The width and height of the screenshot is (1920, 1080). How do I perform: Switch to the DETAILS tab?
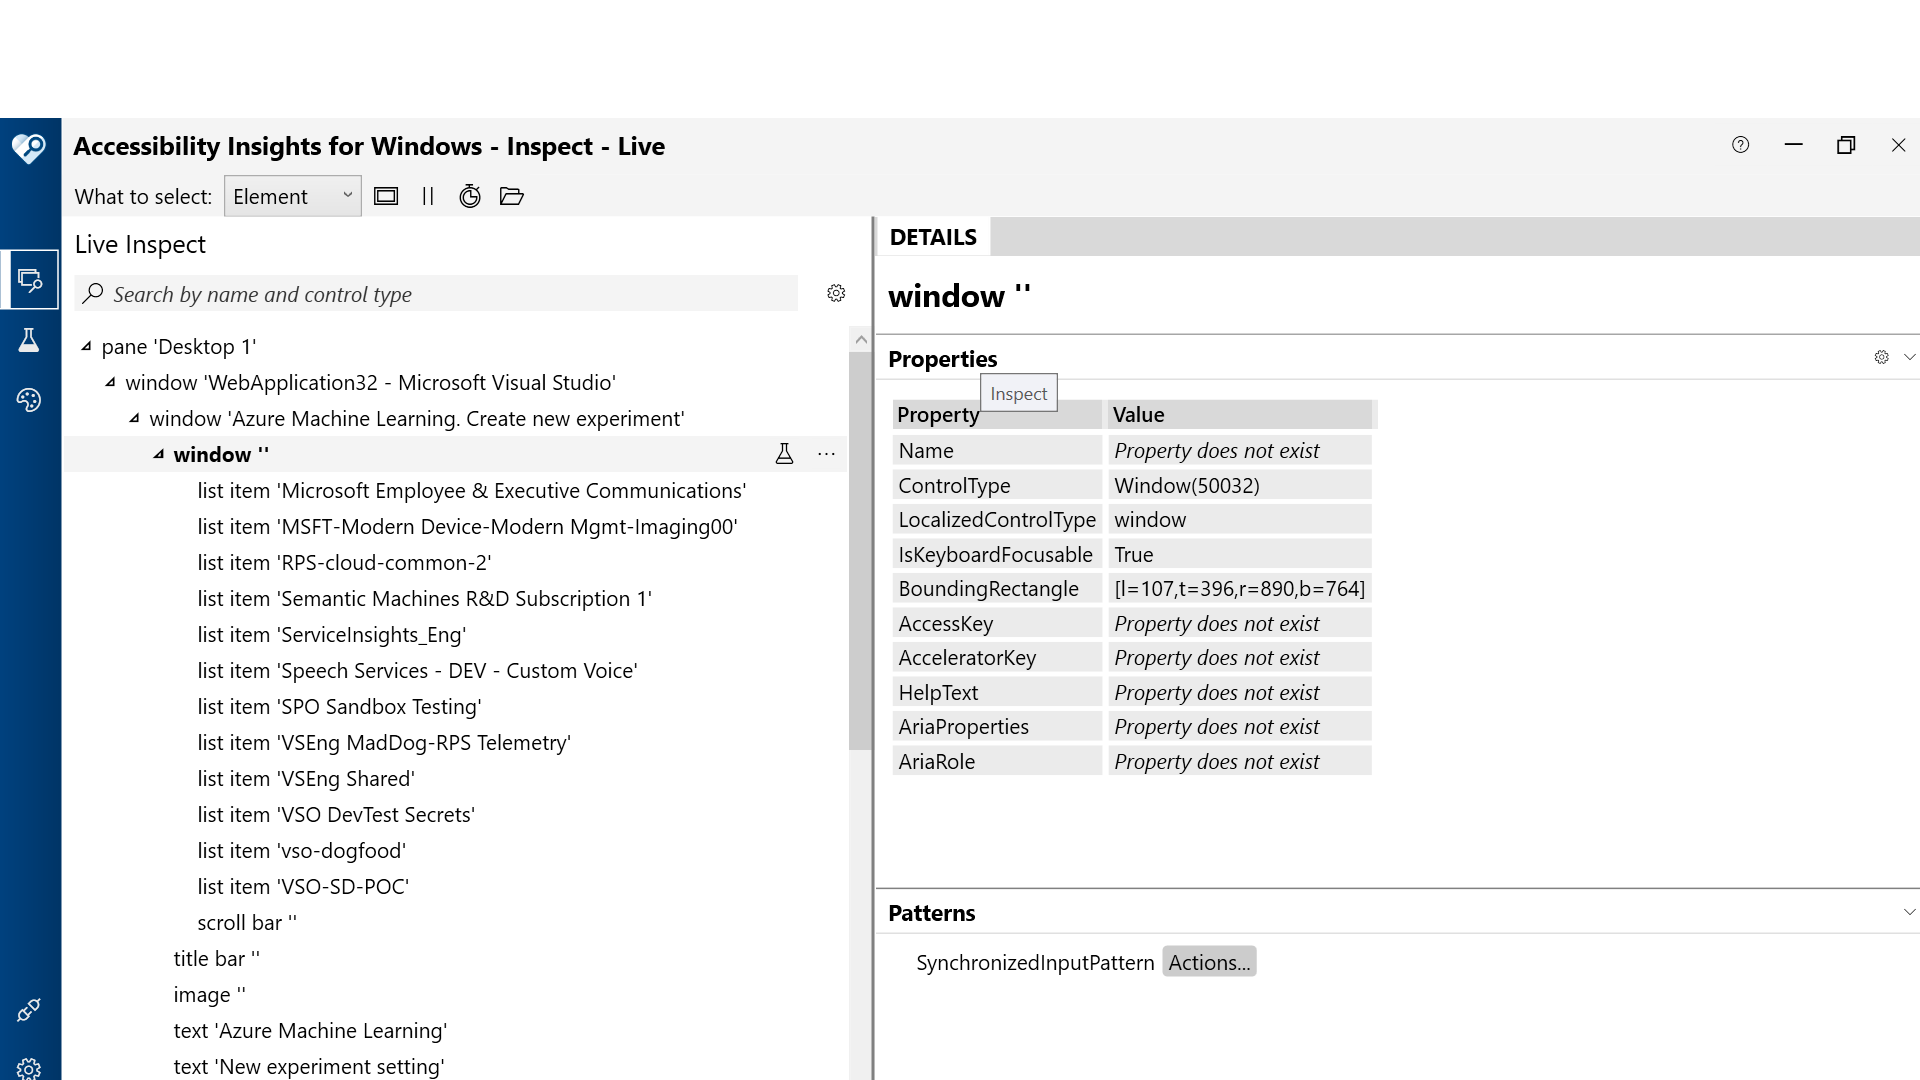pos(932,237)
